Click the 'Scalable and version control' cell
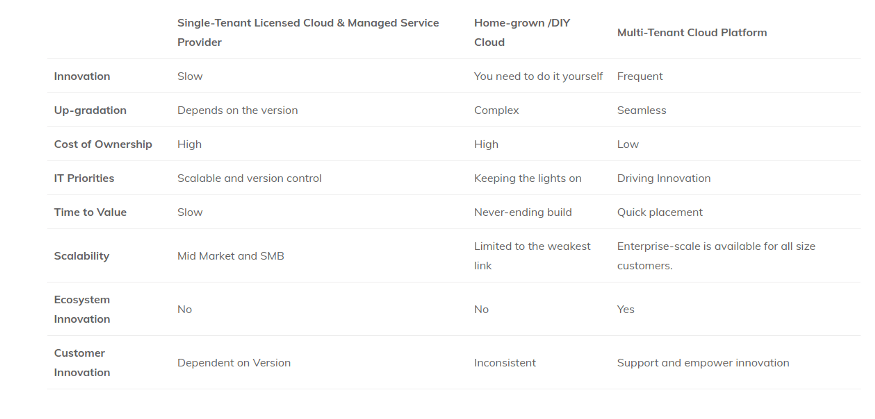This screenshot has height=419, width=875. coord(249,178)
